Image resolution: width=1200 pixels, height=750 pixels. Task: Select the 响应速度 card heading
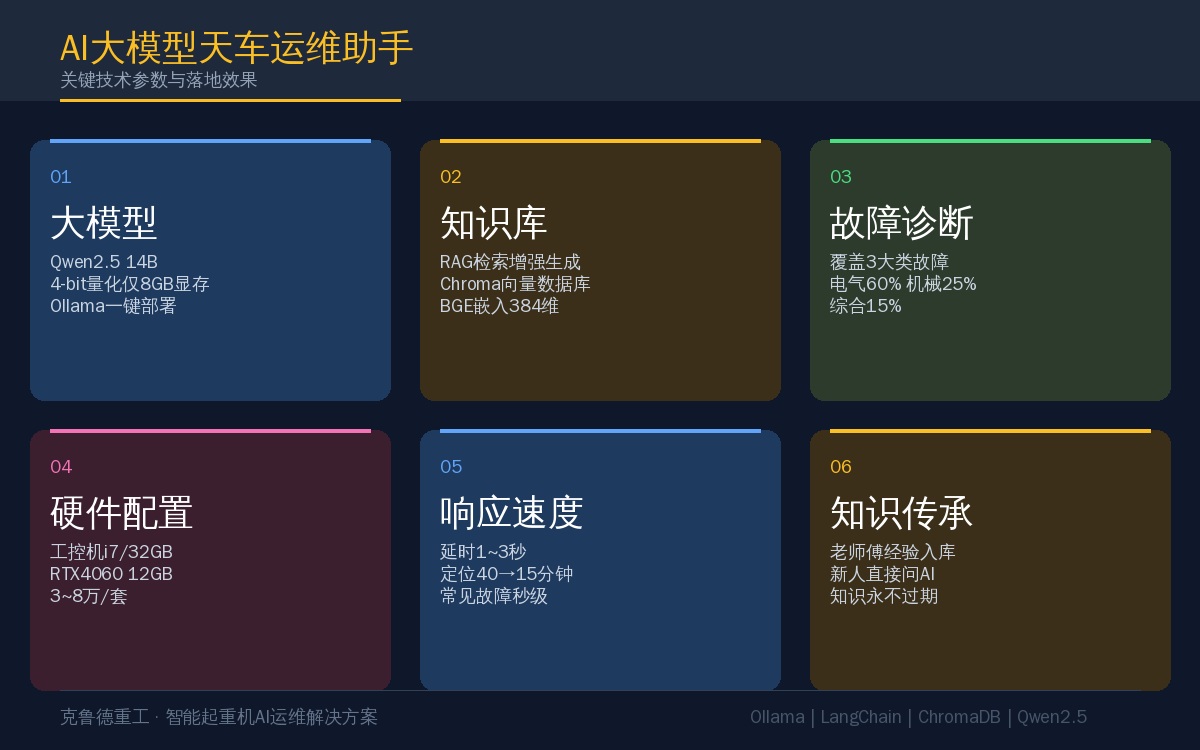point(512,512)
